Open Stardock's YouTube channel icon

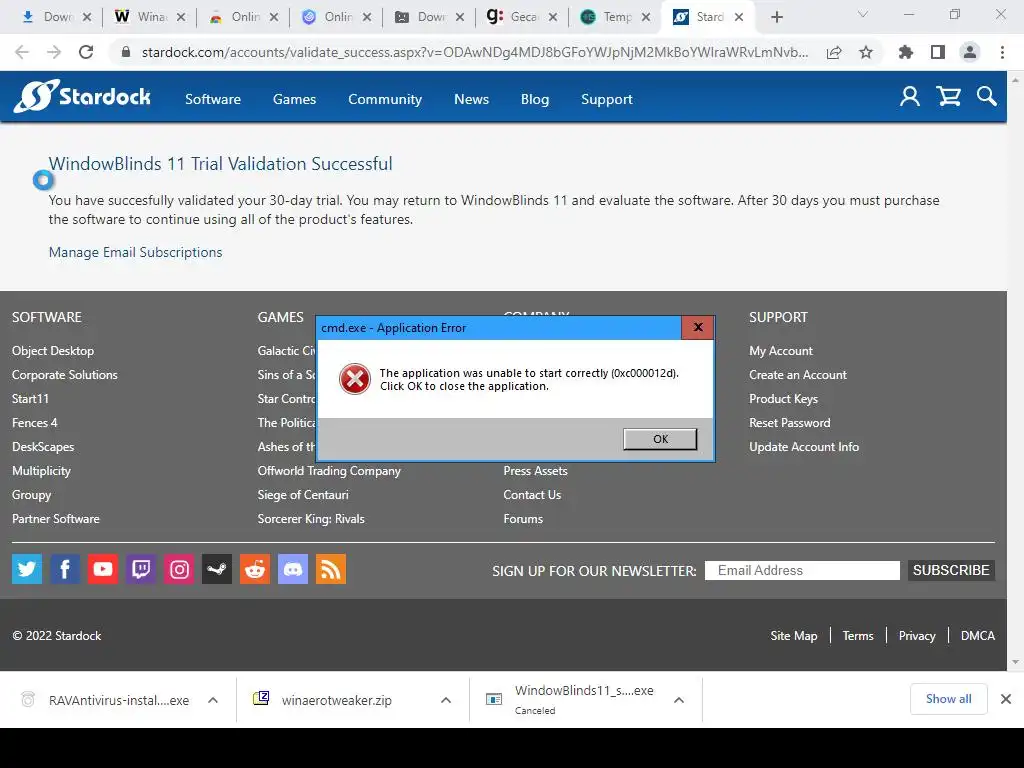103,569
